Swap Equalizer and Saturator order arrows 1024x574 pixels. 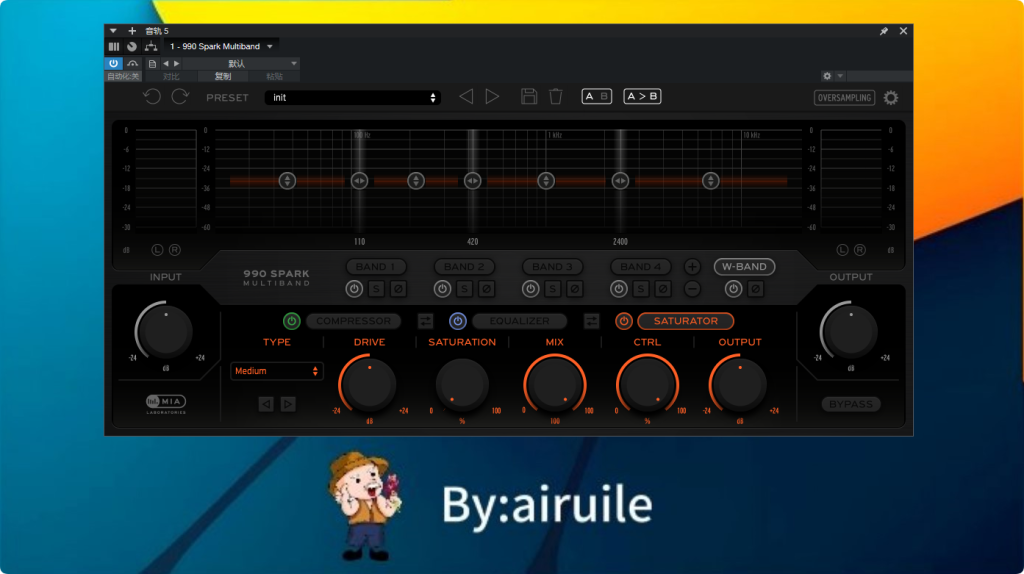(592, 321)
